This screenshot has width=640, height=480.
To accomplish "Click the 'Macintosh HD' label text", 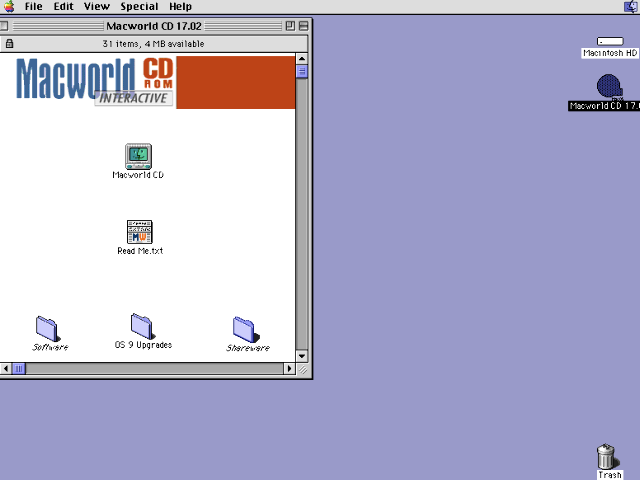I will coord(610,53).
